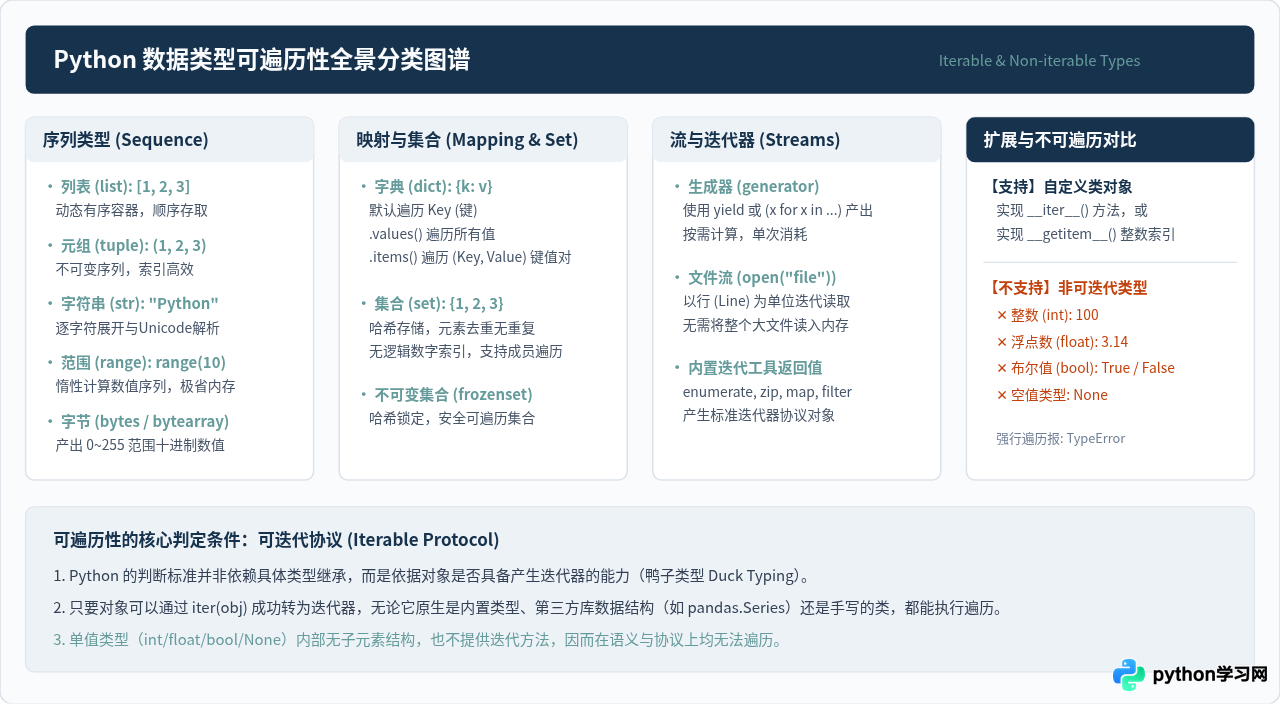Click '无需将整个大文件读入内存' line
The height and width of the screenshot is (704, 1280).
tap(766, 325)
